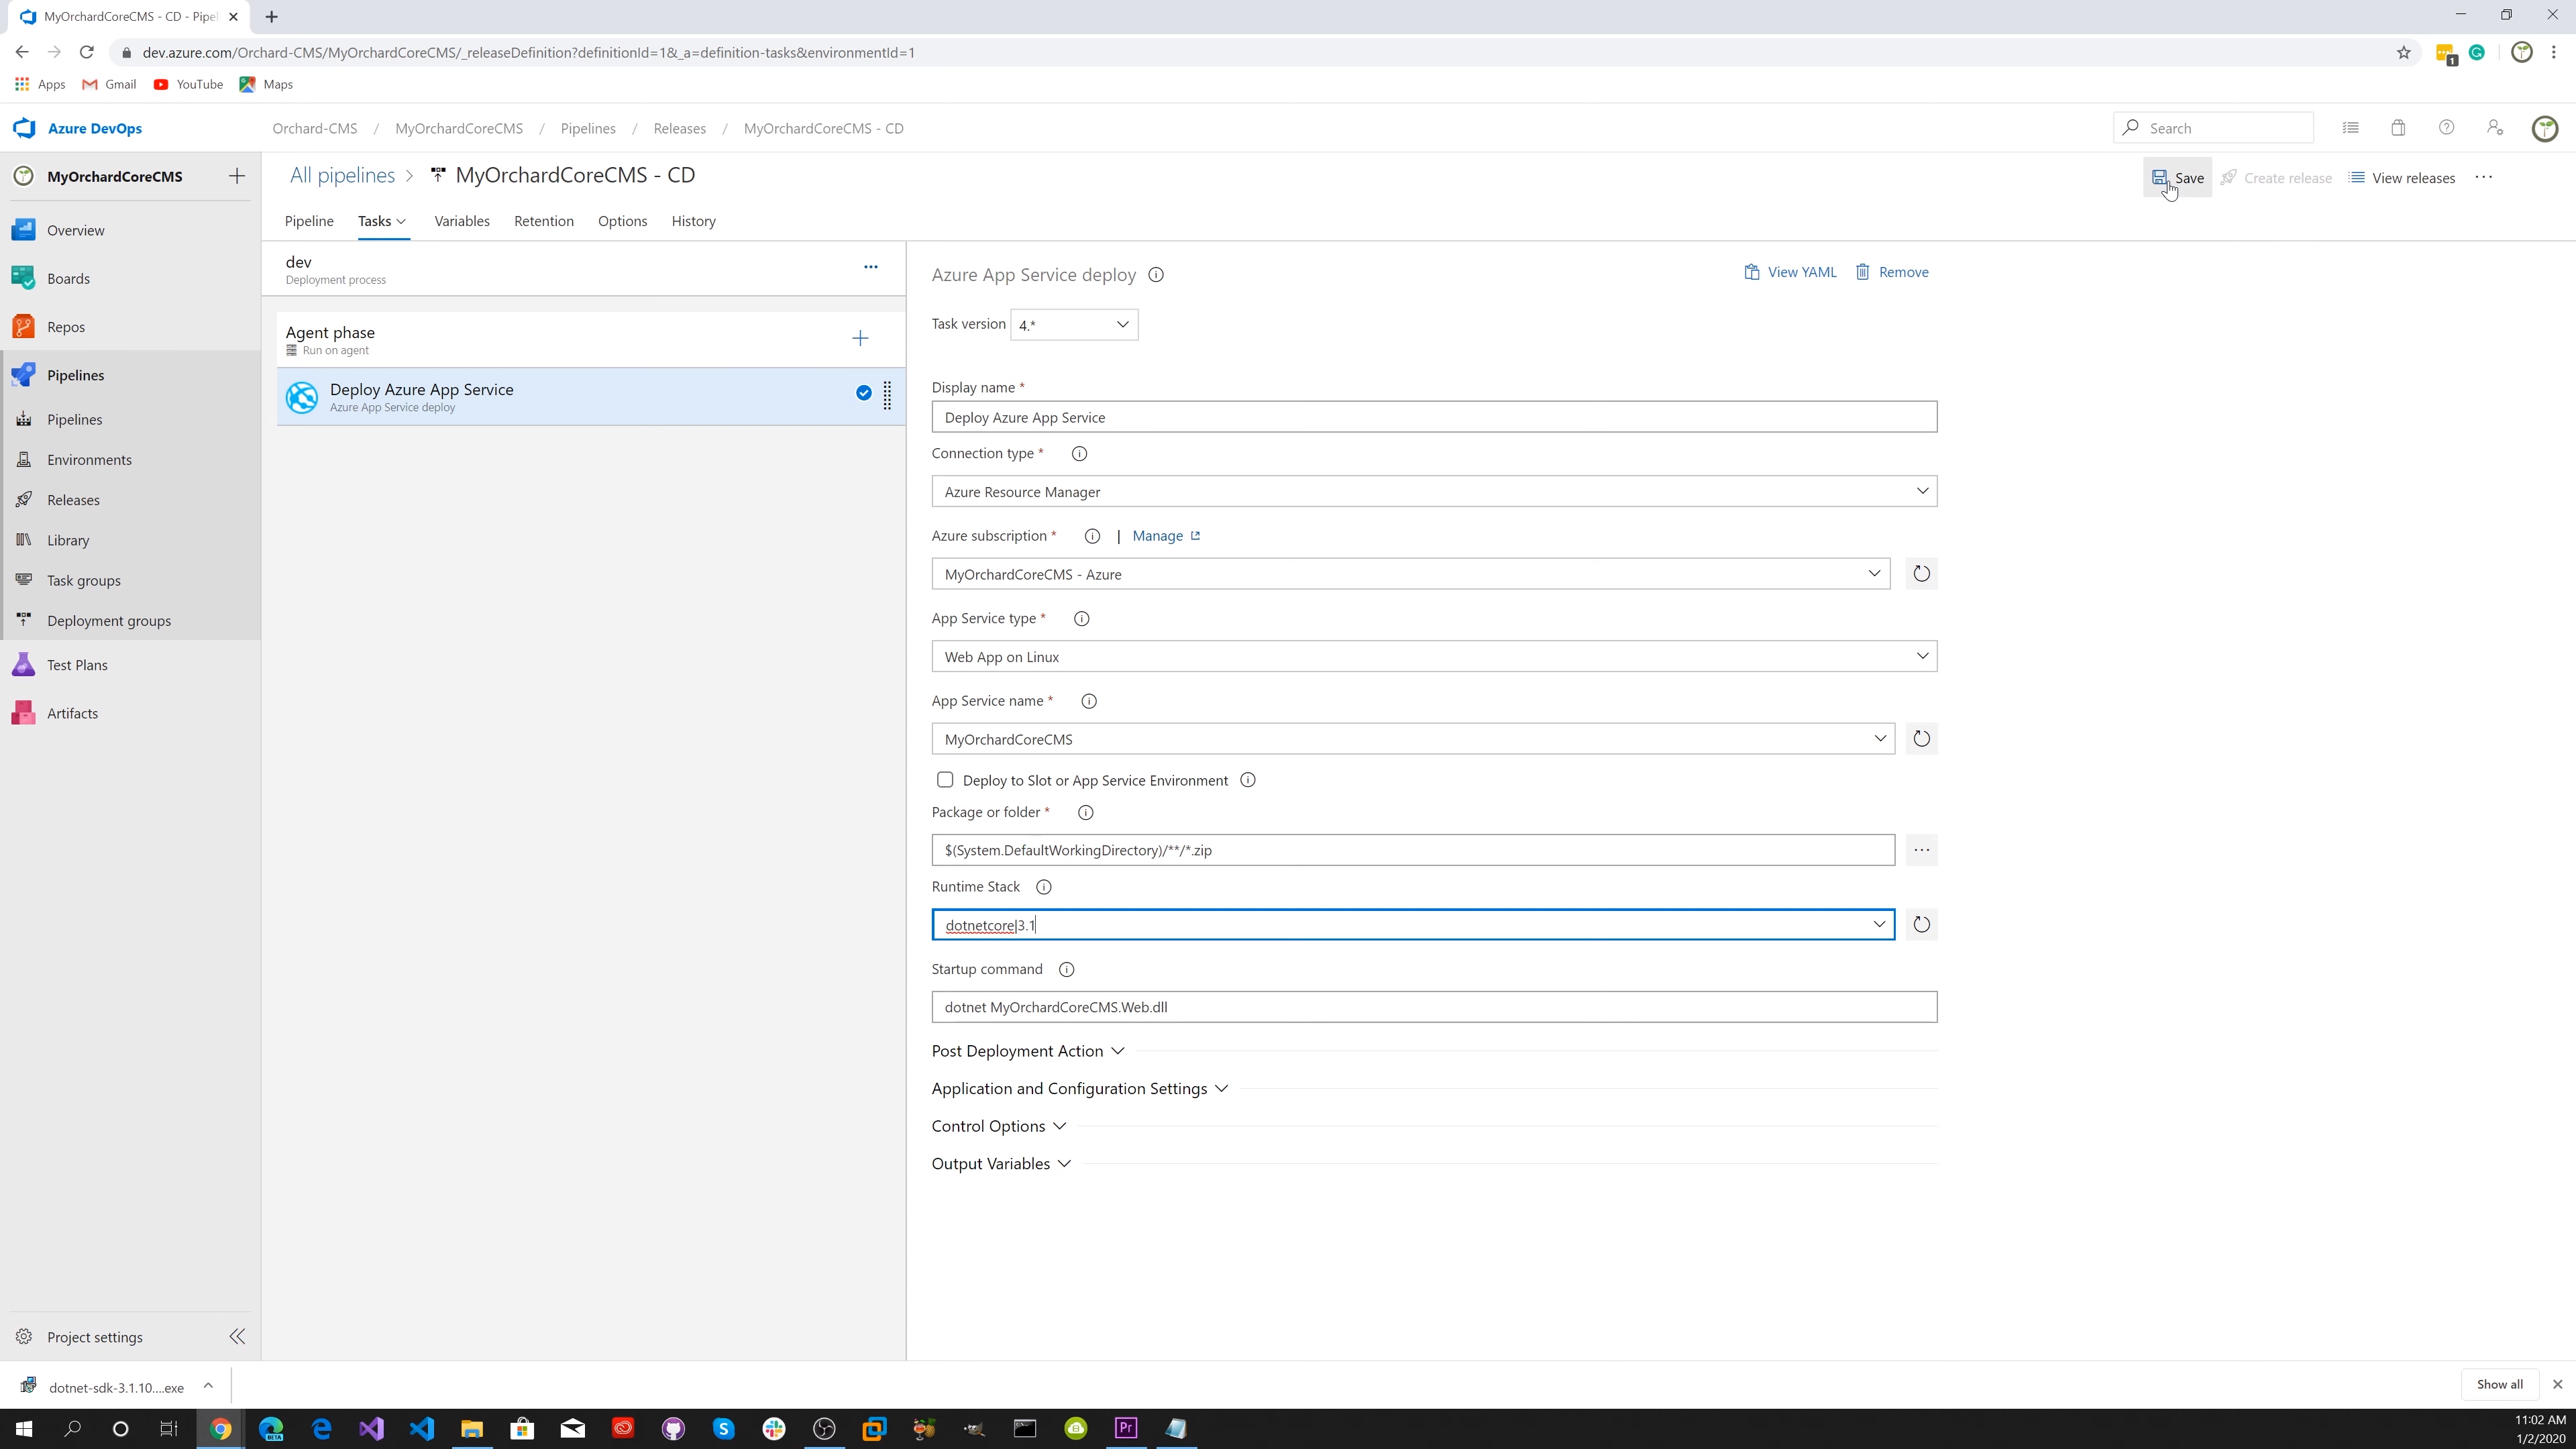Image resolution: width=2576 pixels, height=1449 pixels.
Task: Switch to the Pipeline tab
Action: point(309,221)
